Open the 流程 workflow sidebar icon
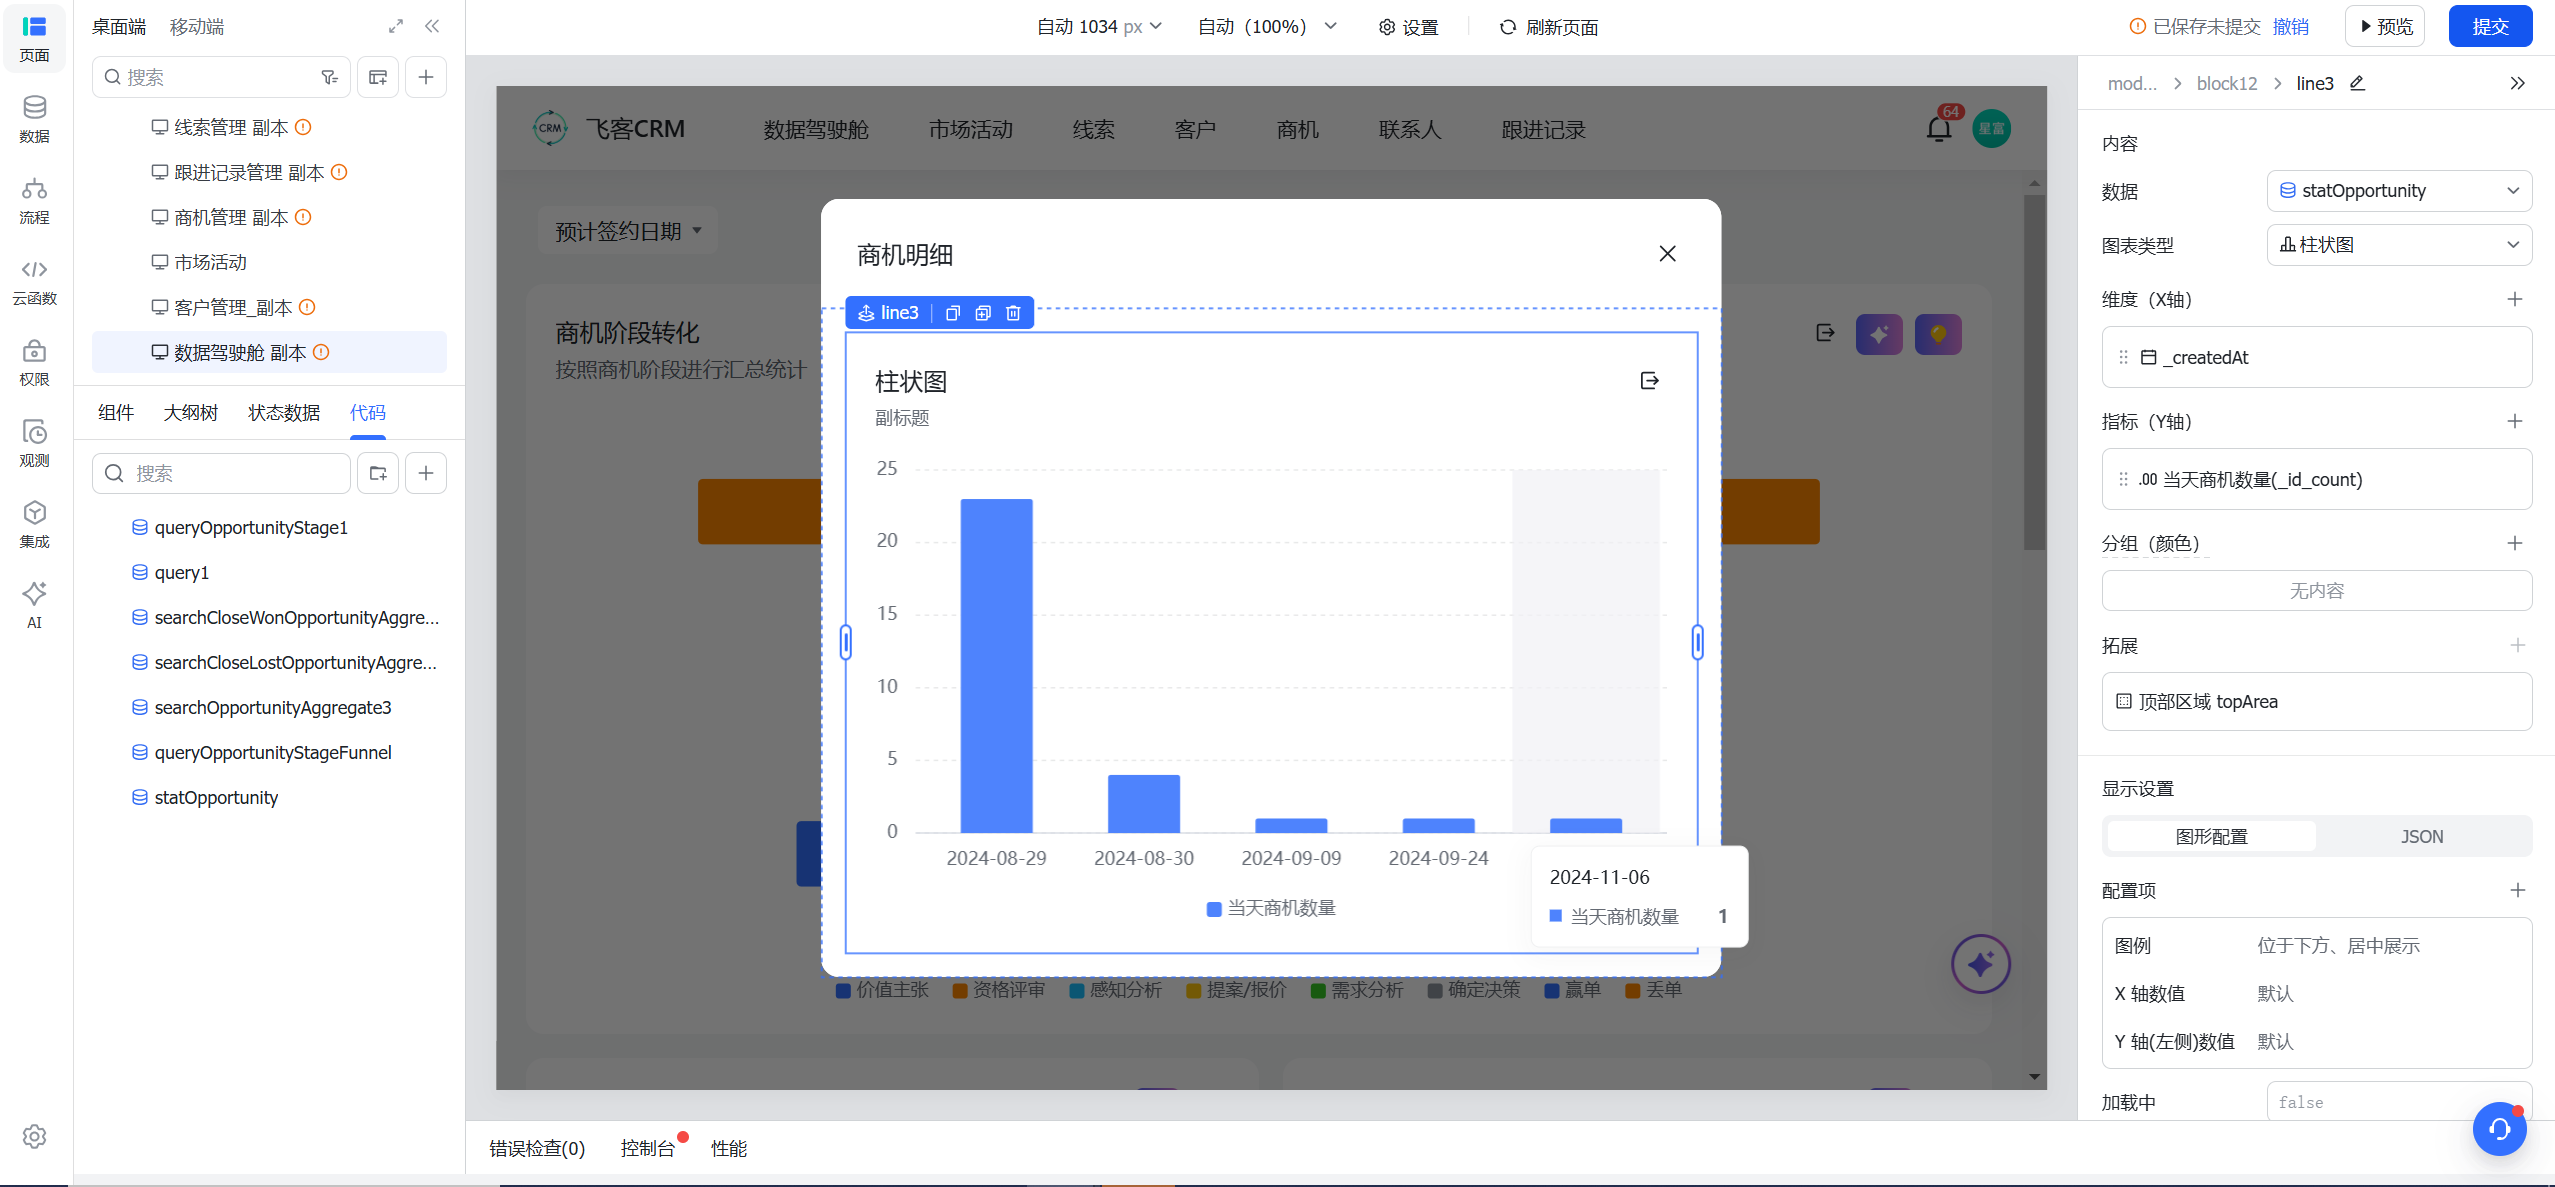This screenshot has width=2555, height=1187. click(x=34, y=201)
